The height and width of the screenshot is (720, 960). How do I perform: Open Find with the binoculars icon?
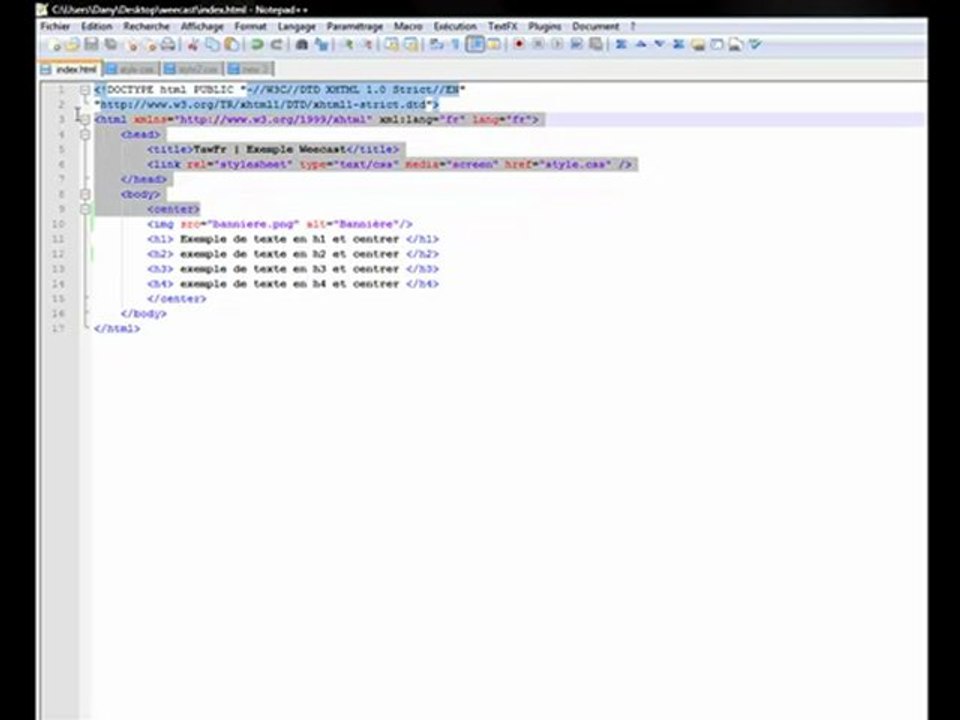tap(302, 45)
